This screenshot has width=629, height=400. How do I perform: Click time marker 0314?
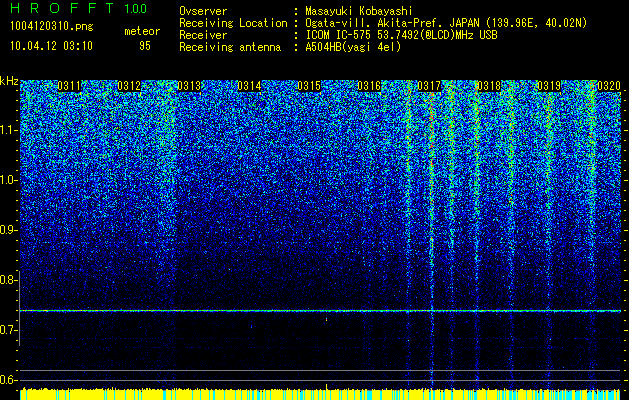tap(249, 86)
